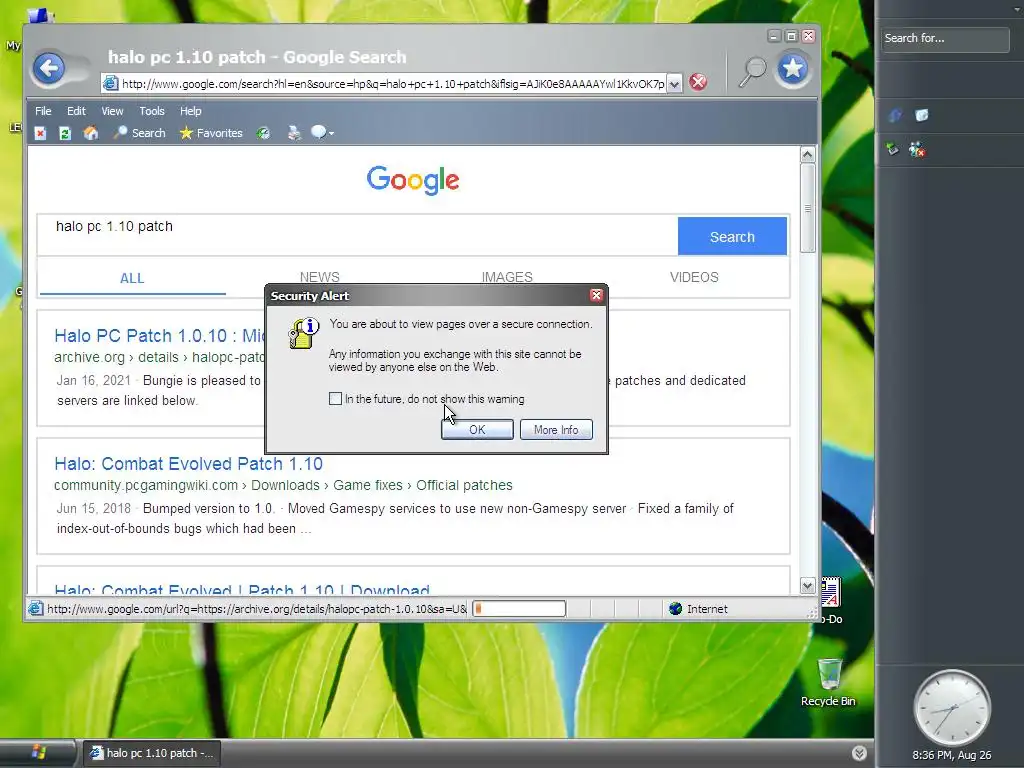Open the View menu

tap(112, 111)
